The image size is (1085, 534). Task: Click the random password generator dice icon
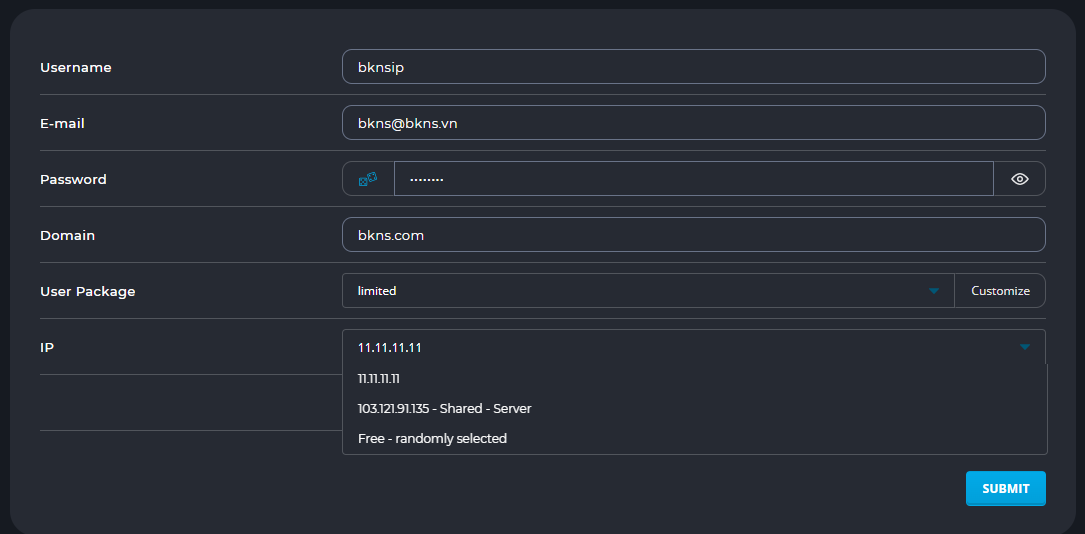pos(368,179)
